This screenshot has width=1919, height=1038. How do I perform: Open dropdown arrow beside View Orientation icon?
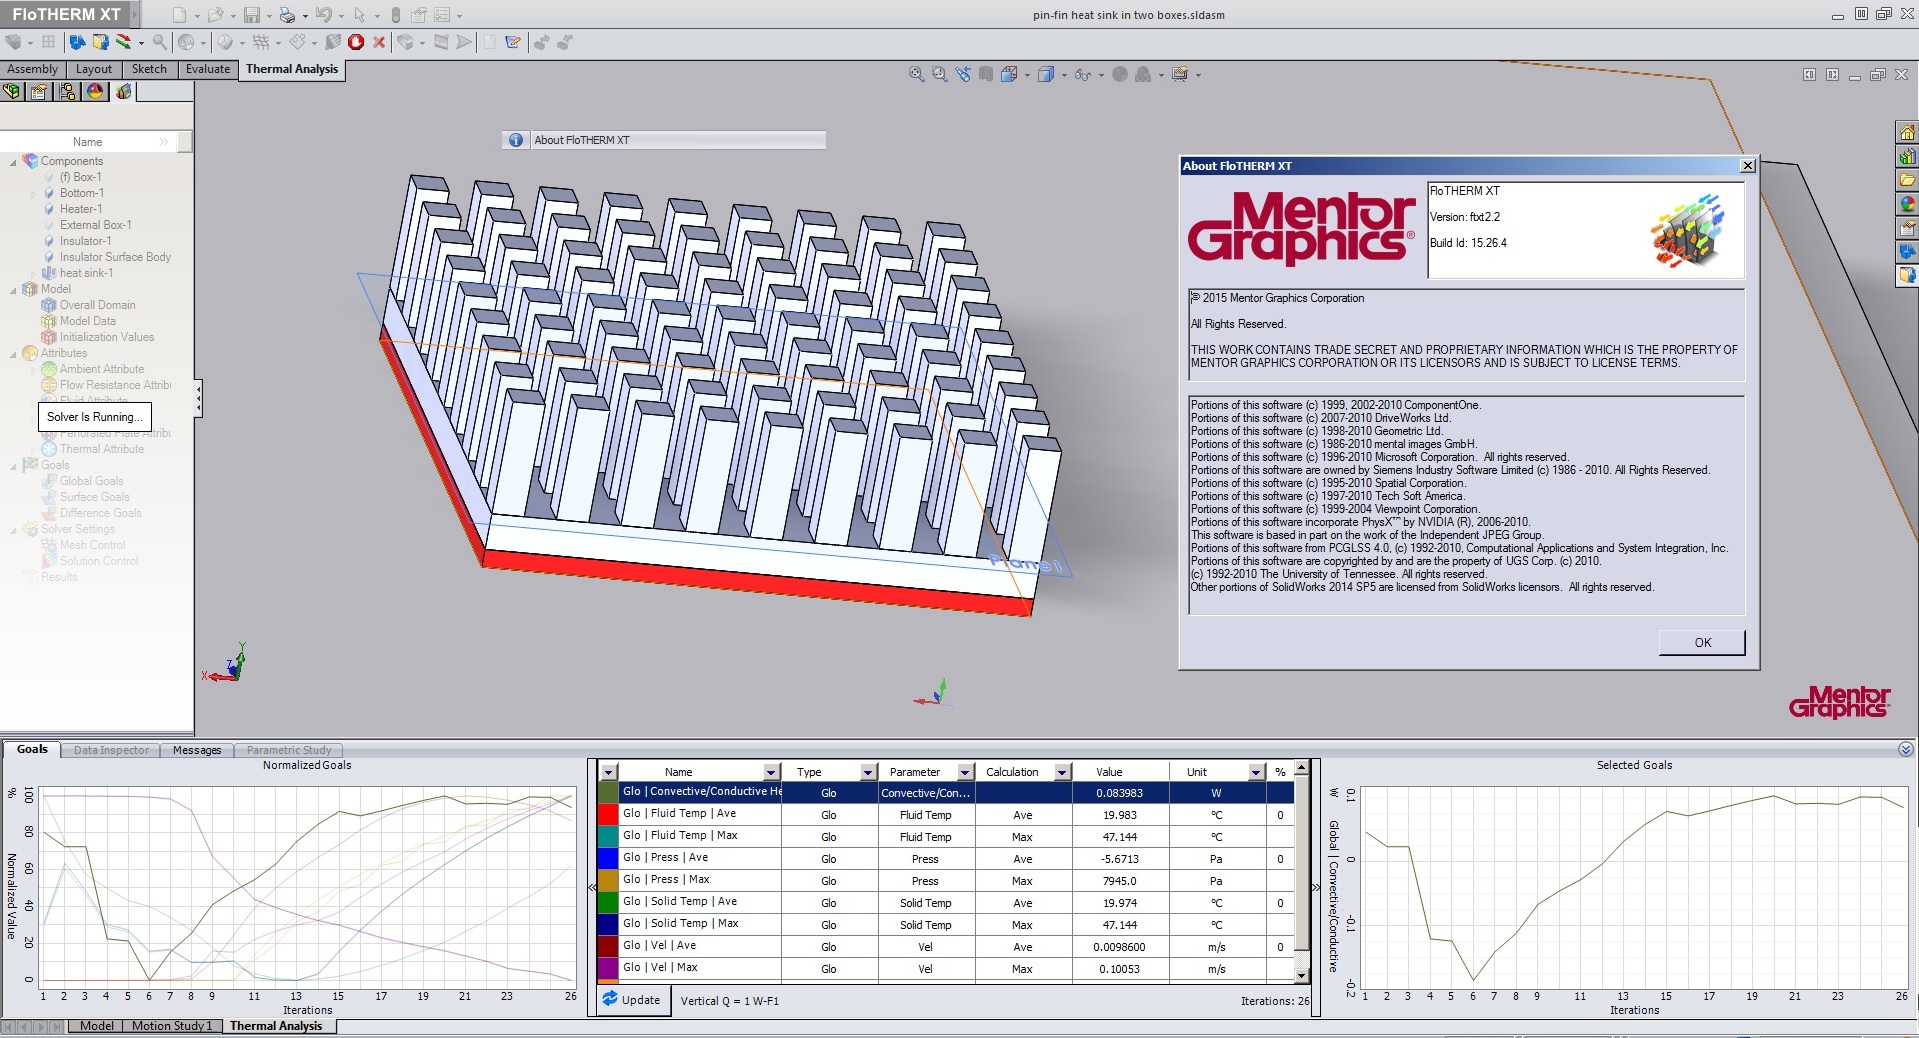[1026, 75]
